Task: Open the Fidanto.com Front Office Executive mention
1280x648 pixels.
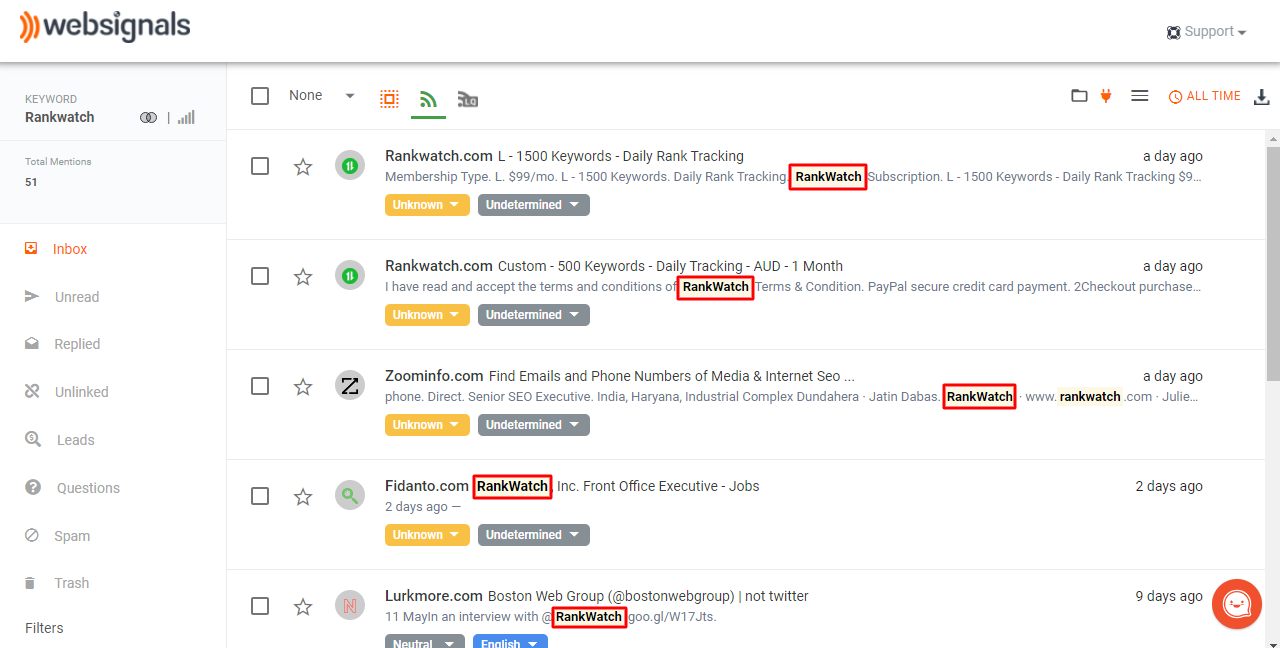Action: point(572,486)
